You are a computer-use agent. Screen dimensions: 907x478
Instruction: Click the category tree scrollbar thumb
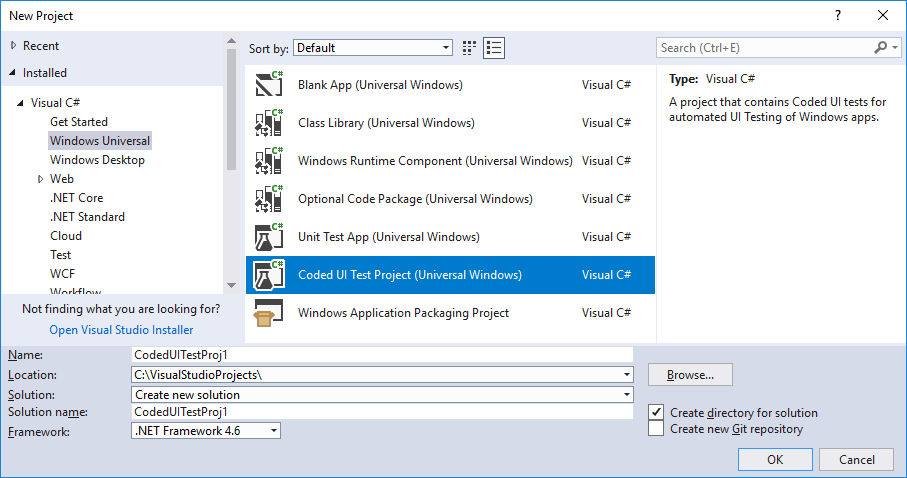[x=231, y=109]
